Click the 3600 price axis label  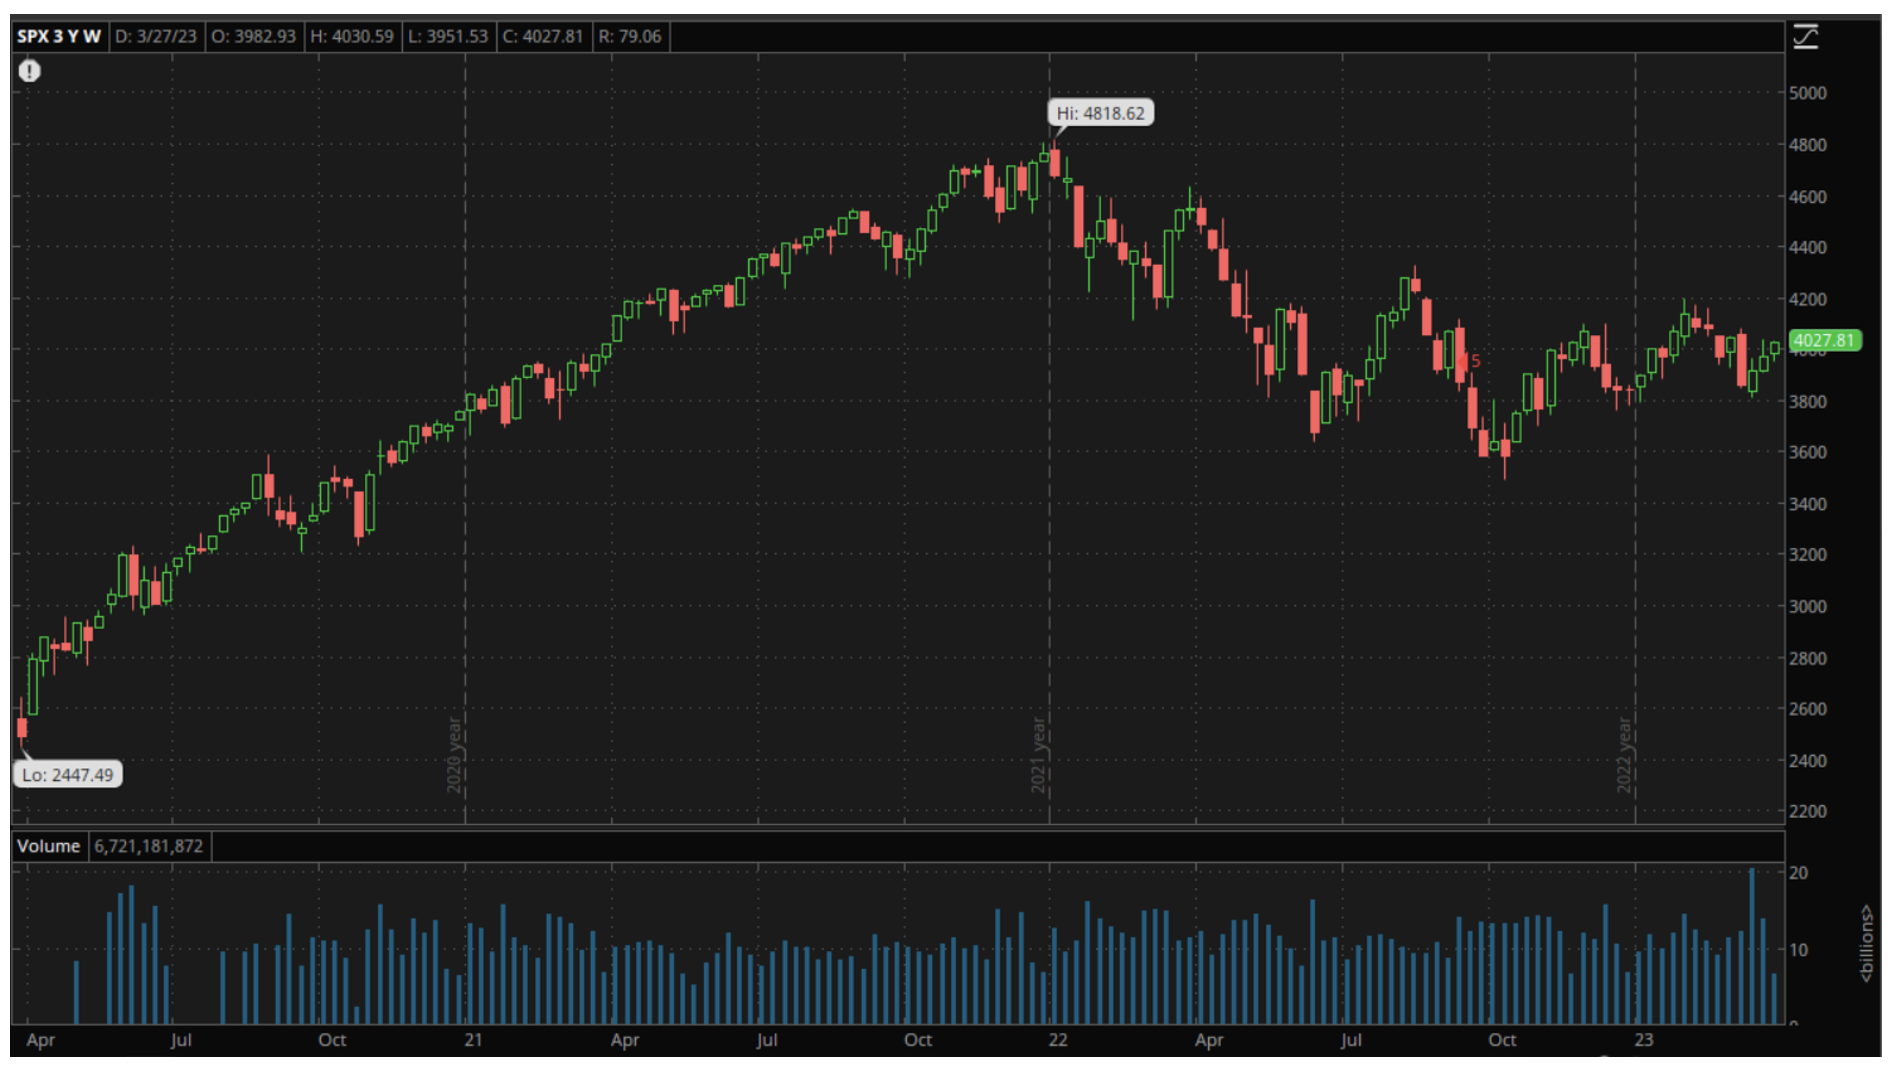(x=1808, y=452)
